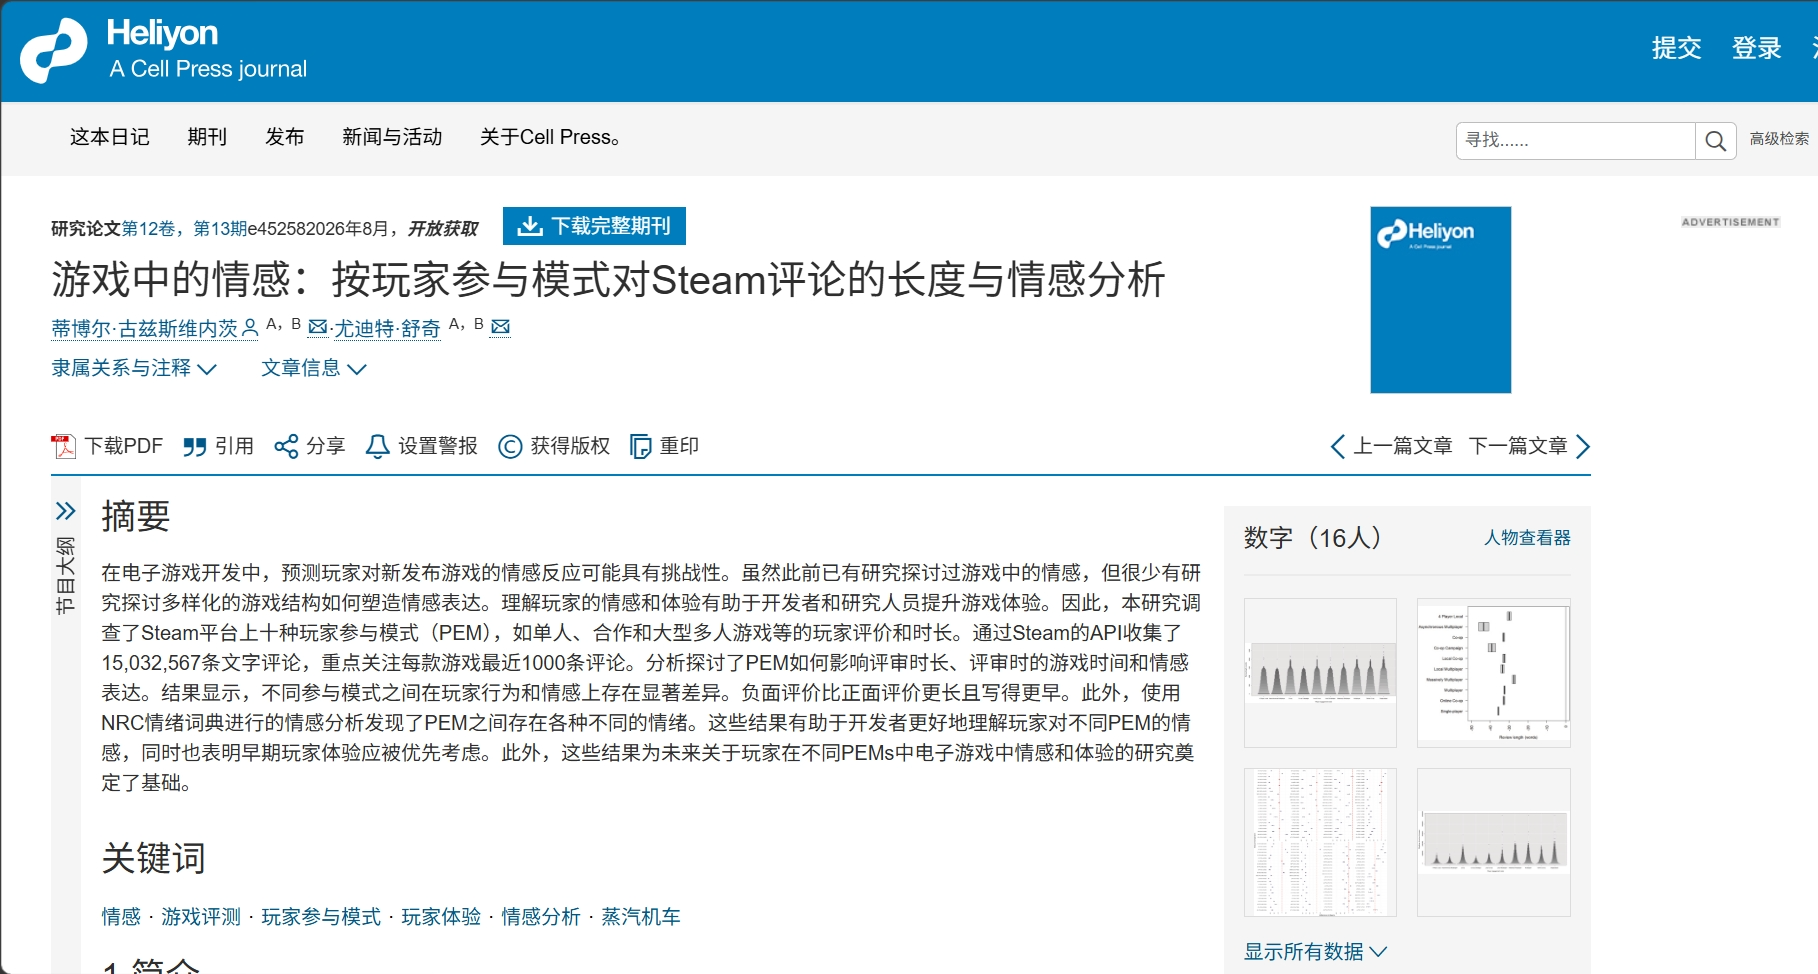
Task: Expand 隶属关系与注释 section
Action: coord(134,368)
